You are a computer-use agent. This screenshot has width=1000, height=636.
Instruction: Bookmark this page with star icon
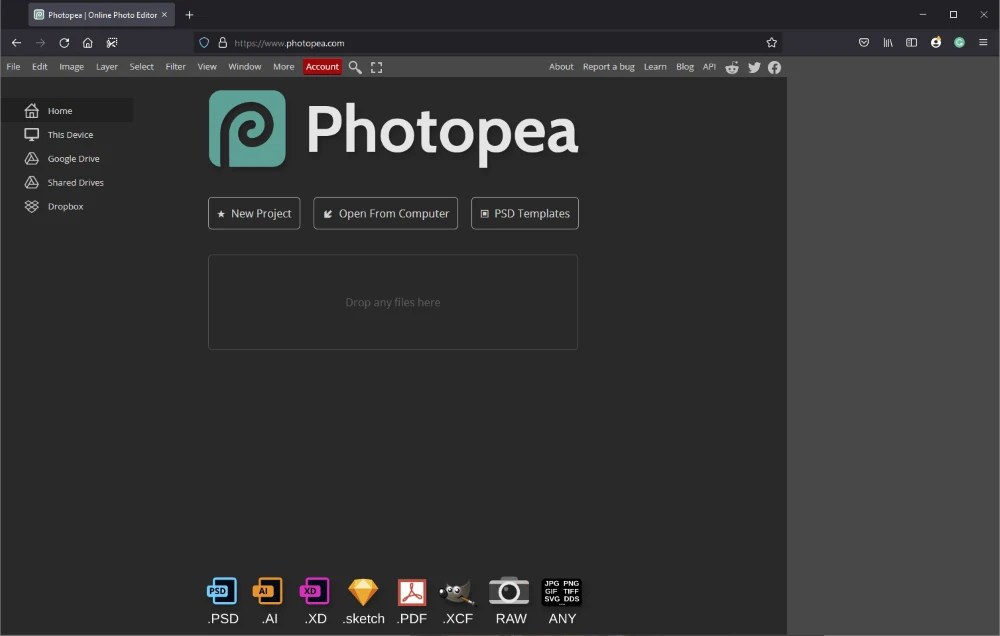click(x=772, y=43)
